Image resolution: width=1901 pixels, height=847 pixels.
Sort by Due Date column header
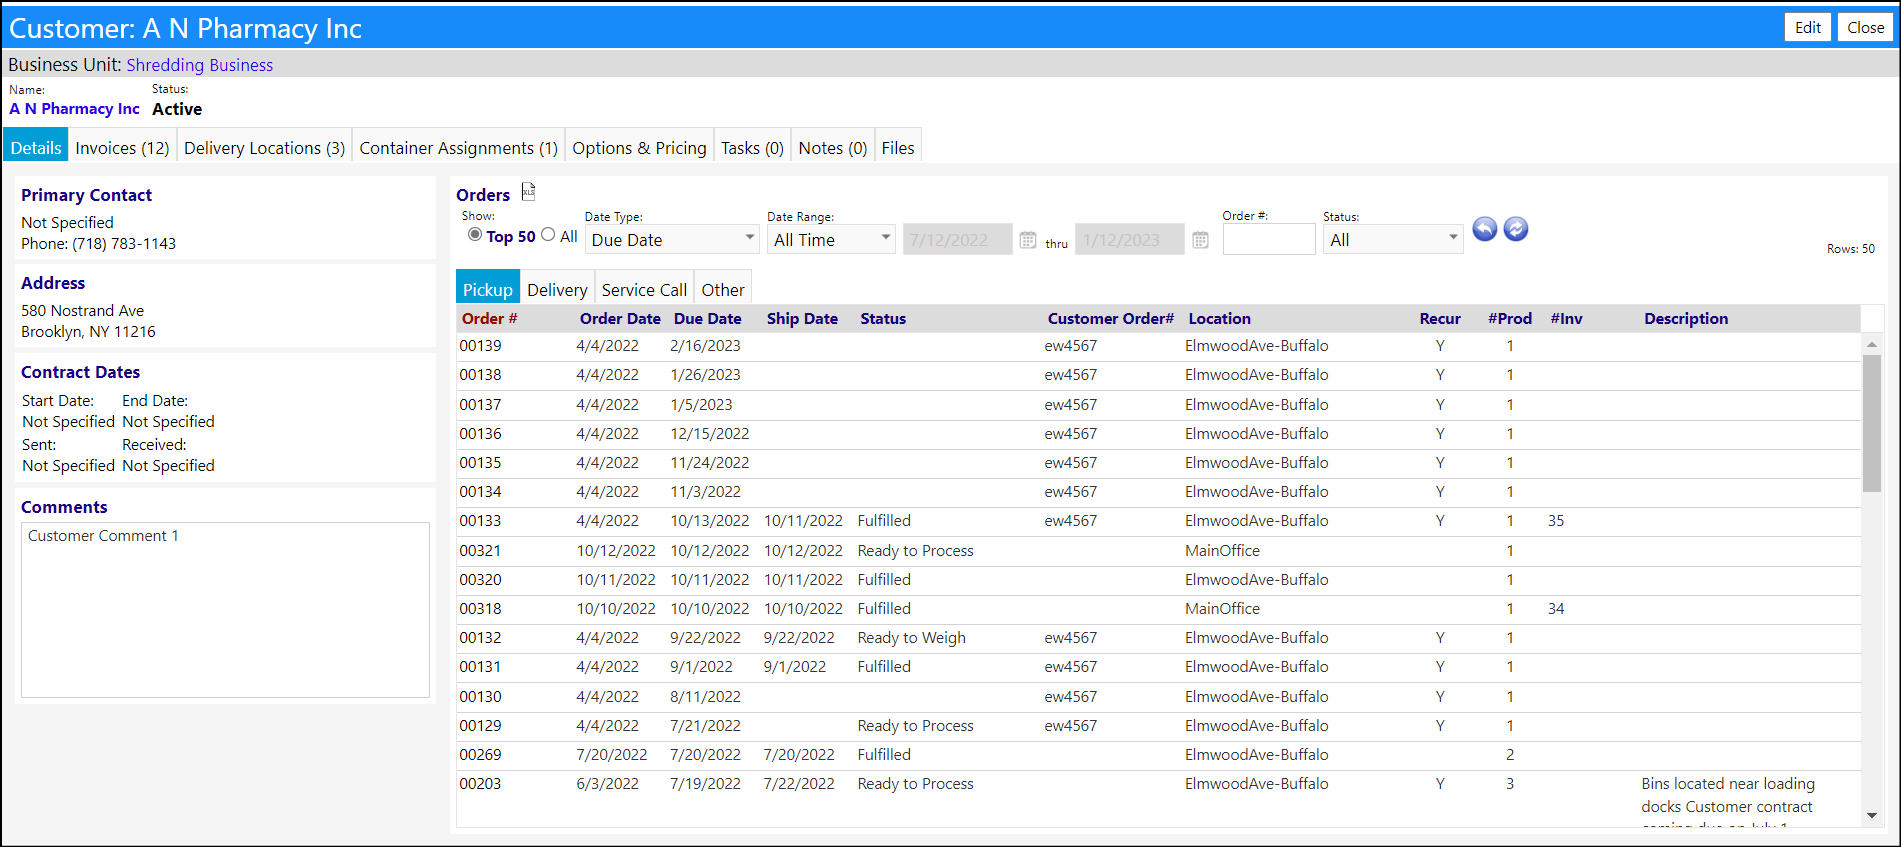pos(708,318)
